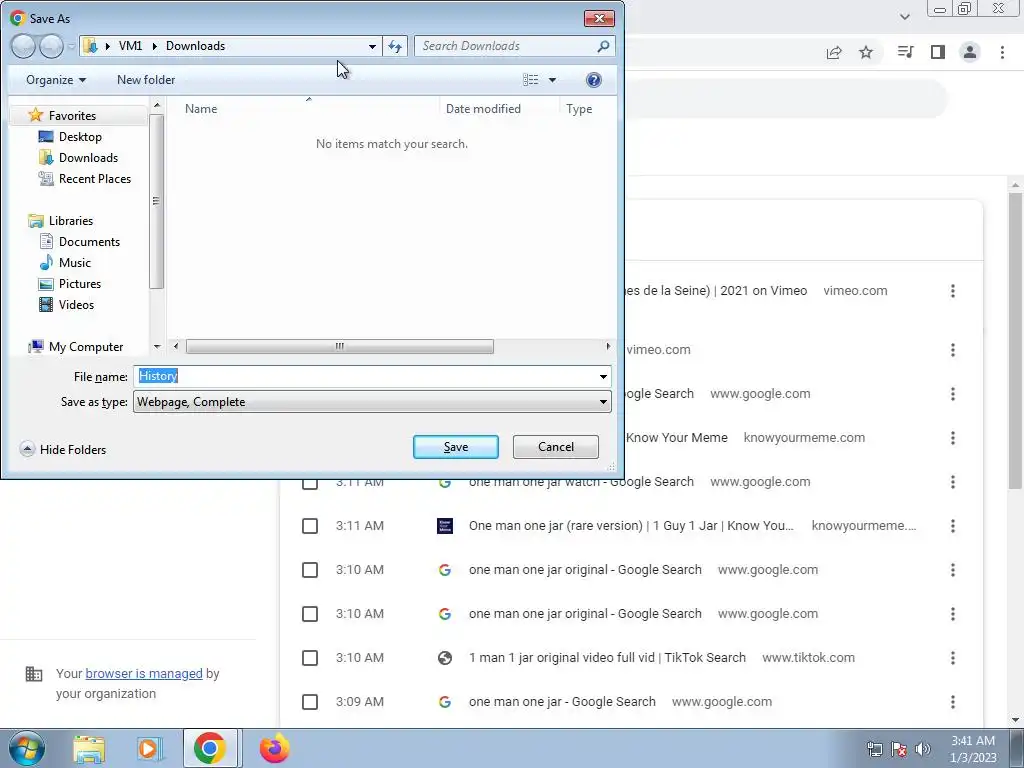Open the Save as type combo box

click(372, 402)
